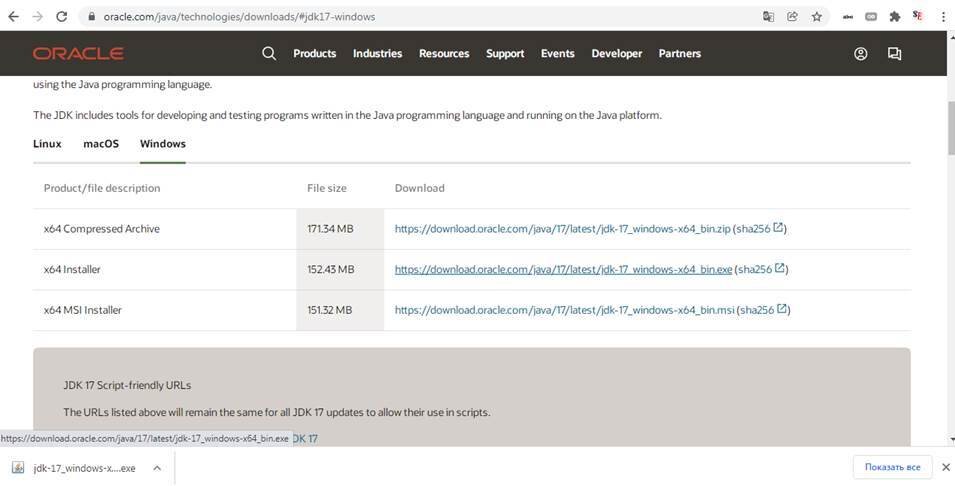Screen dimensions: 955x486
Task: Click the padlock site info icon
Action: click(x=91, y=17)
